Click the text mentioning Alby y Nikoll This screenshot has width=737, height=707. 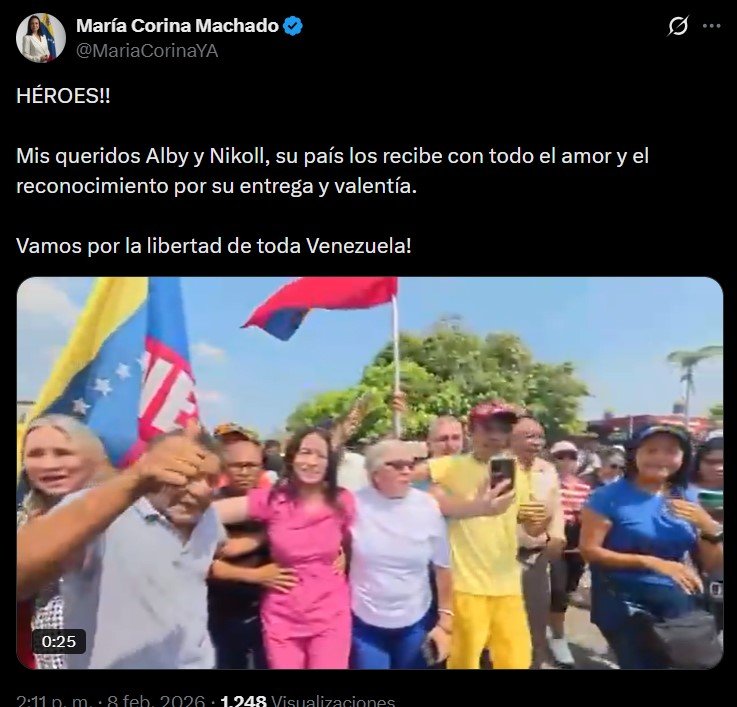(x=332, y=156)
